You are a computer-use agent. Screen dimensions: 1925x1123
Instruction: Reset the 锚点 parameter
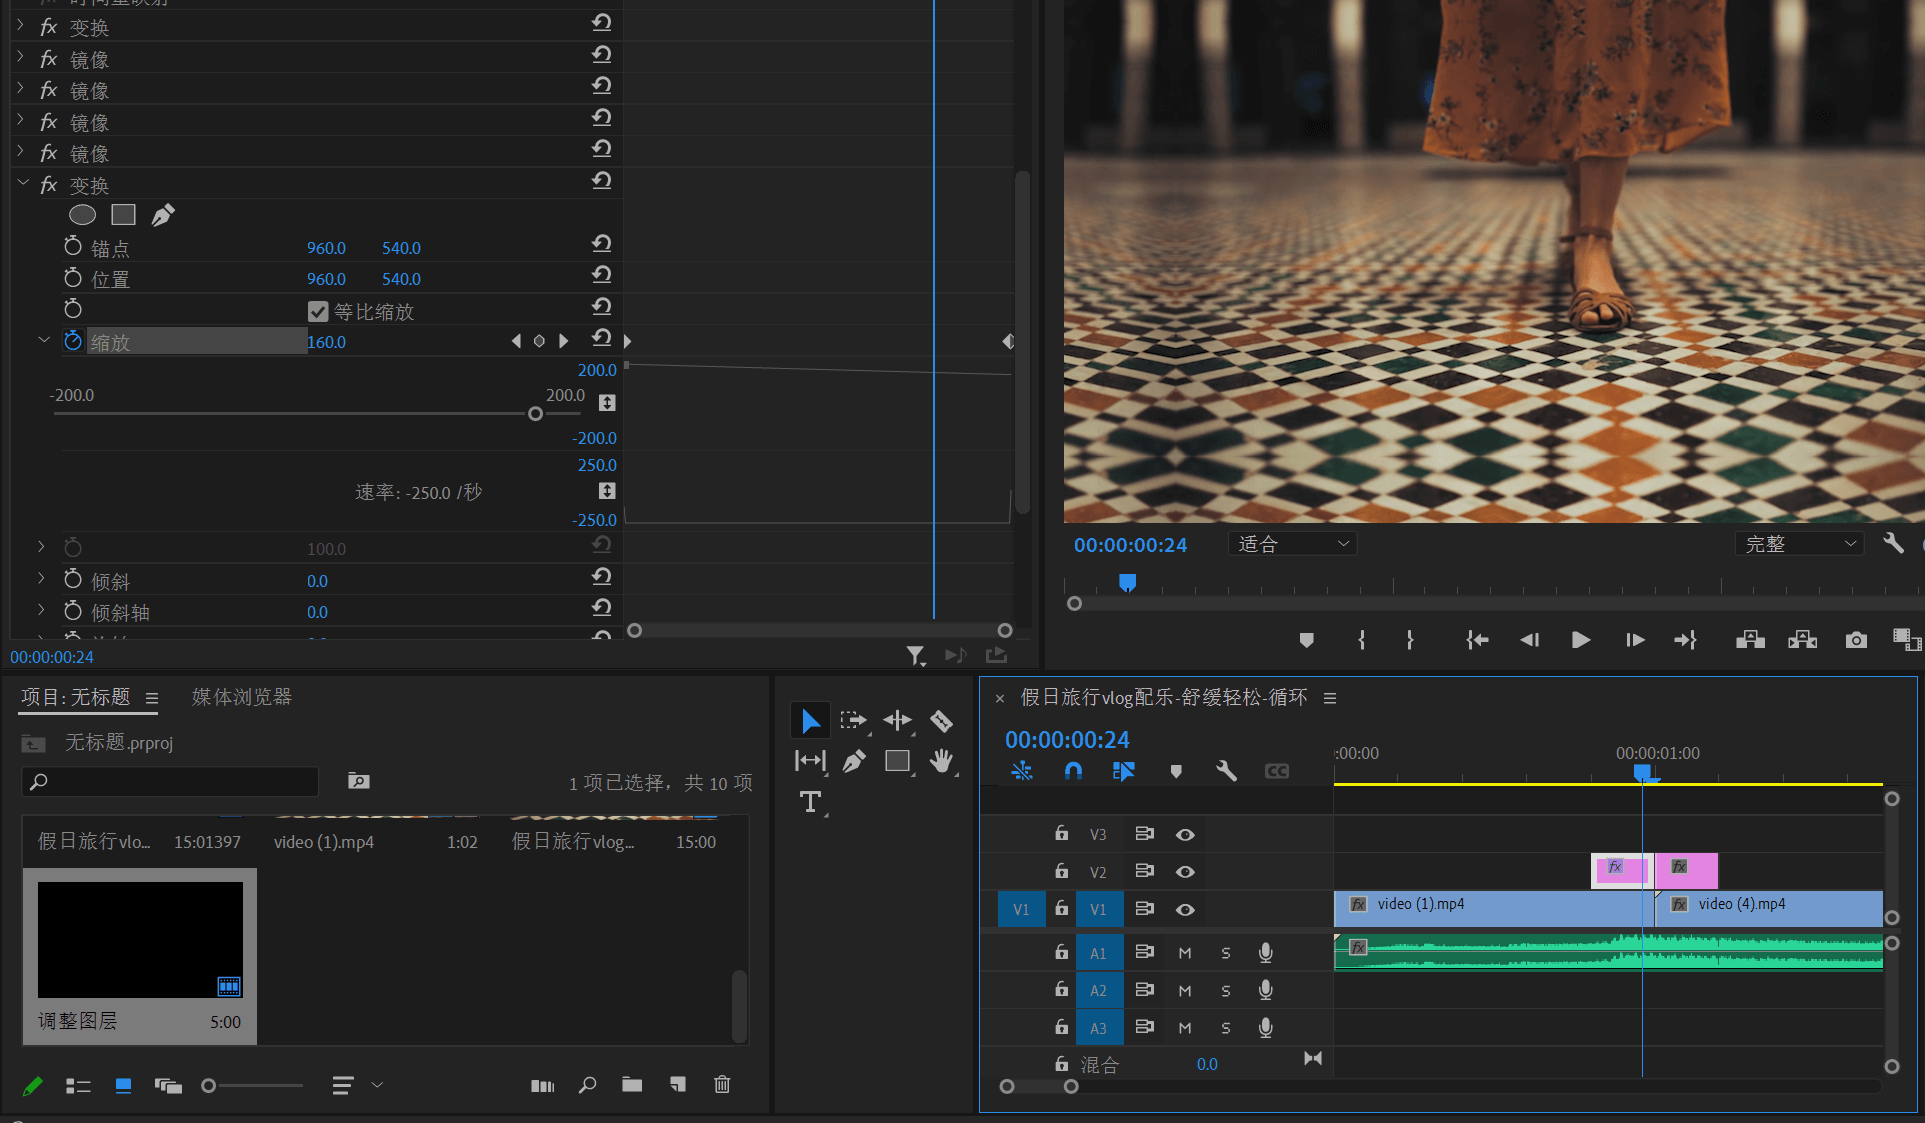tap(601, 244)
